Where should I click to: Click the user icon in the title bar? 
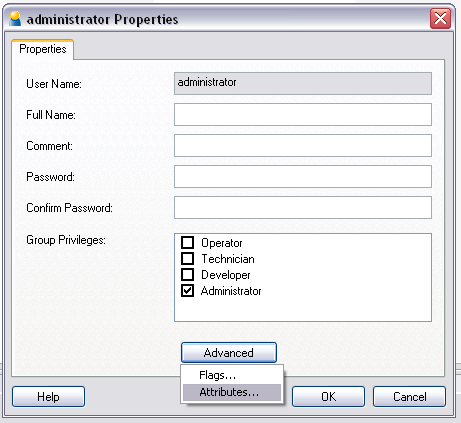[15, 18]
